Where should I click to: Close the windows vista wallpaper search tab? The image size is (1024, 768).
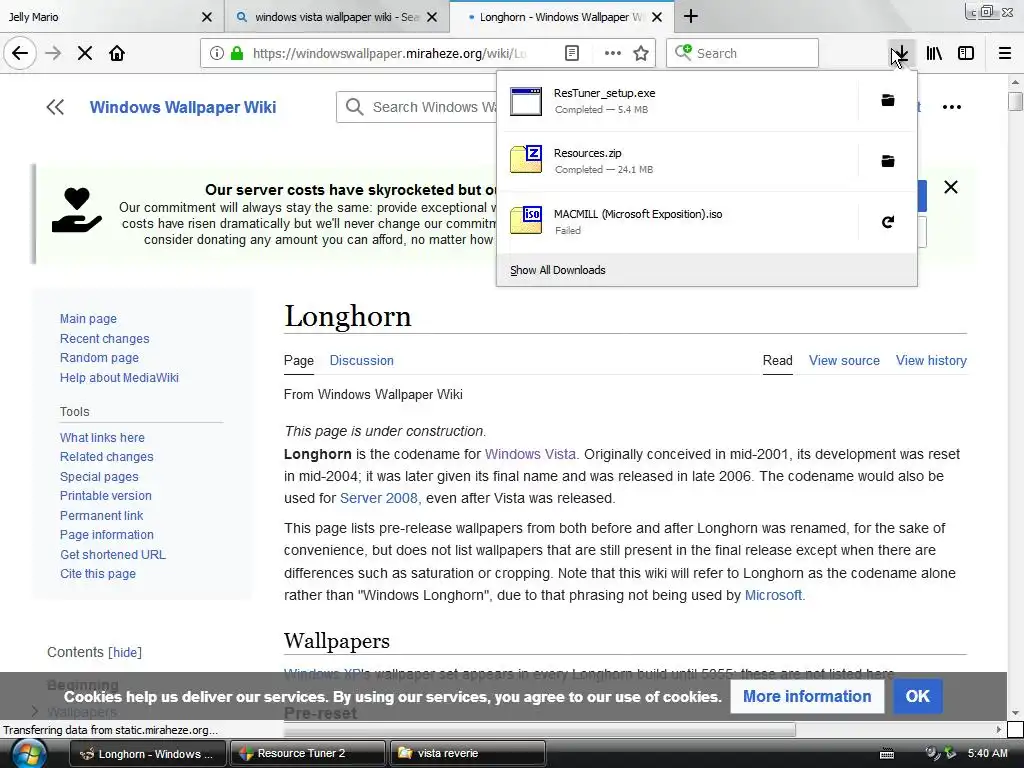pyautogui.click(x=432, y=17)
